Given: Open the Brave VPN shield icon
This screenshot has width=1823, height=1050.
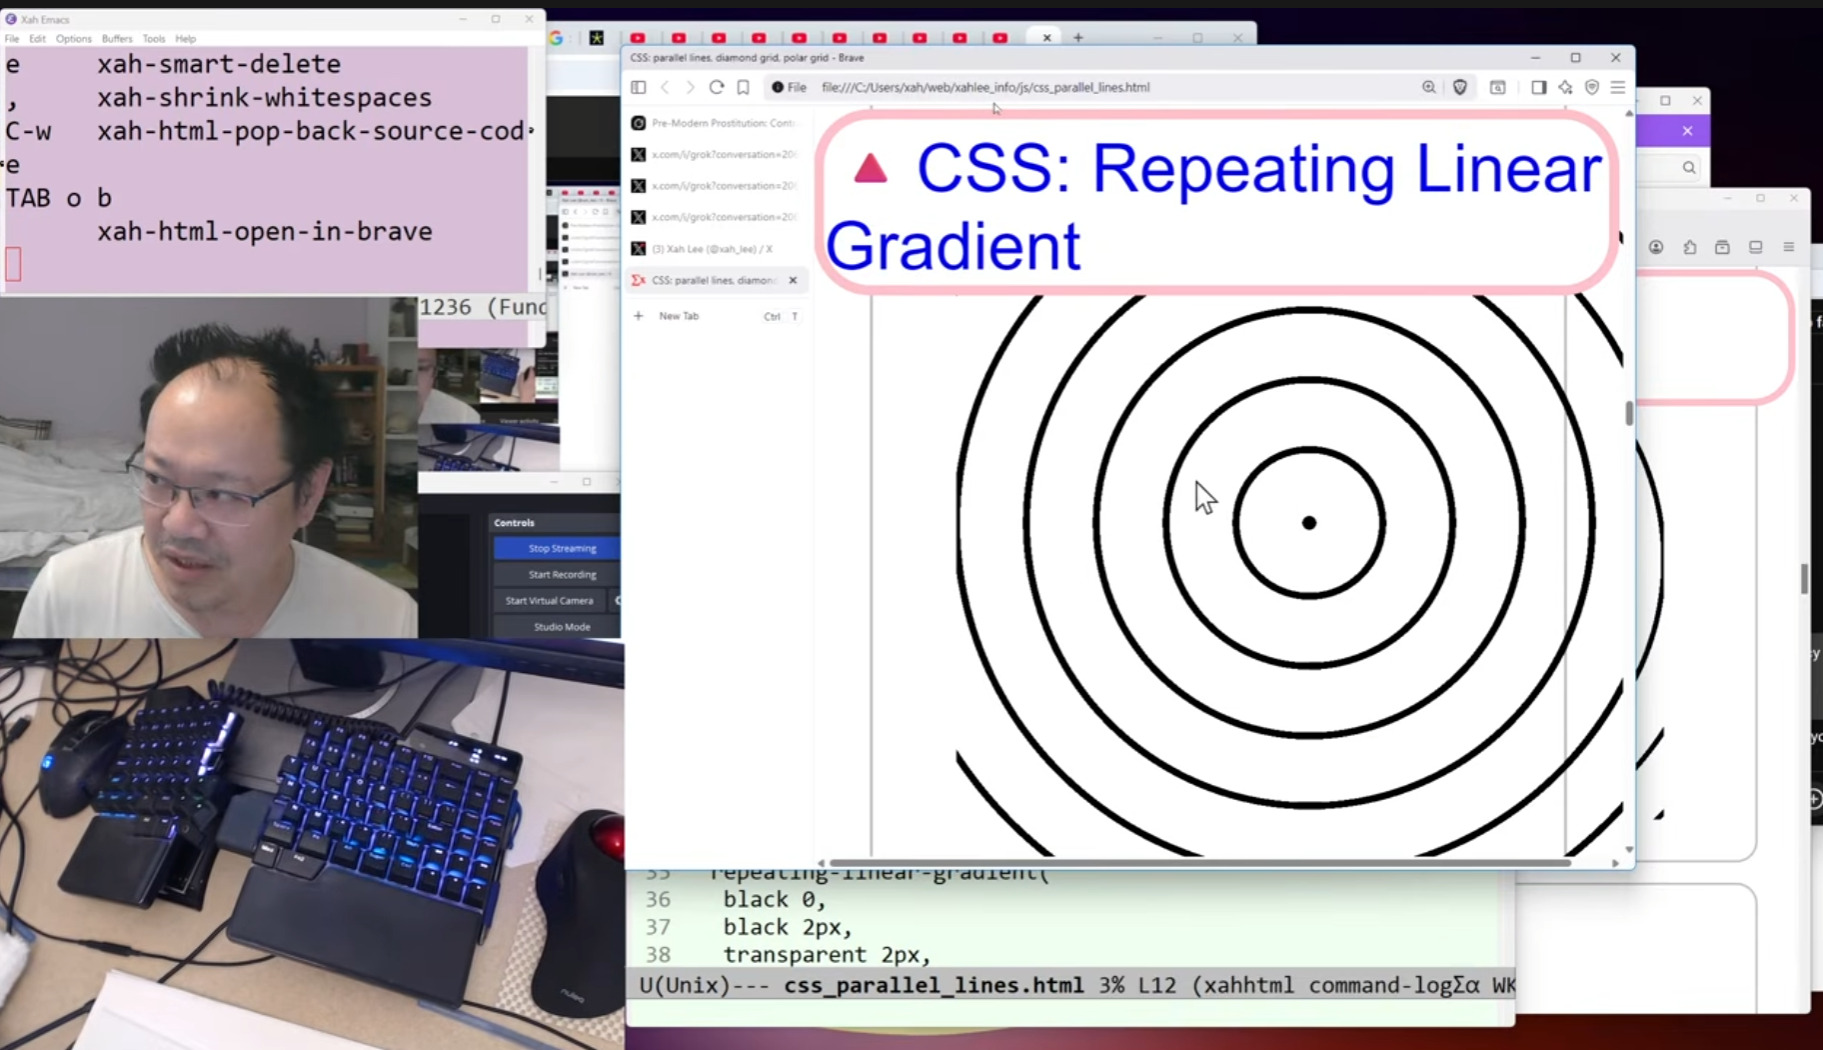Looking at the screenshot, I should (x=1592, y=87).
